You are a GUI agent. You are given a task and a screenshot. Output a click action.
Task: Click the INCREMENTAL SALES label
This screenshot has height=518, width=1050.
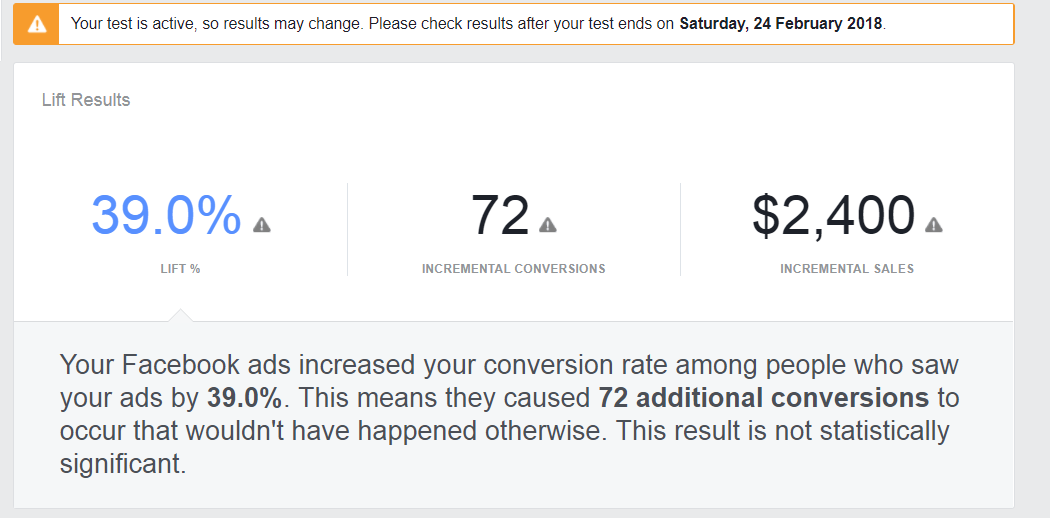[x=847, y=269]
